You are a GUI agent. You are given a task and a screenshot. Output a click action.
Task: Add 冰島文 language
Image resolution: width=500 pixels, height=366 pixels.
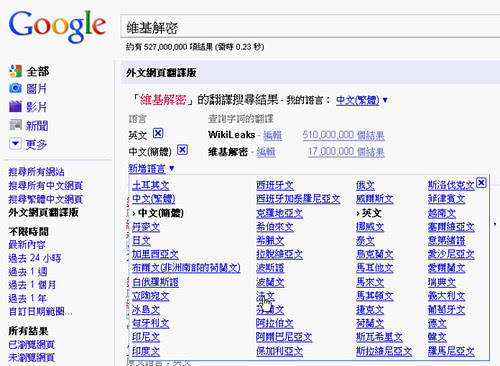tap(146, 310)
